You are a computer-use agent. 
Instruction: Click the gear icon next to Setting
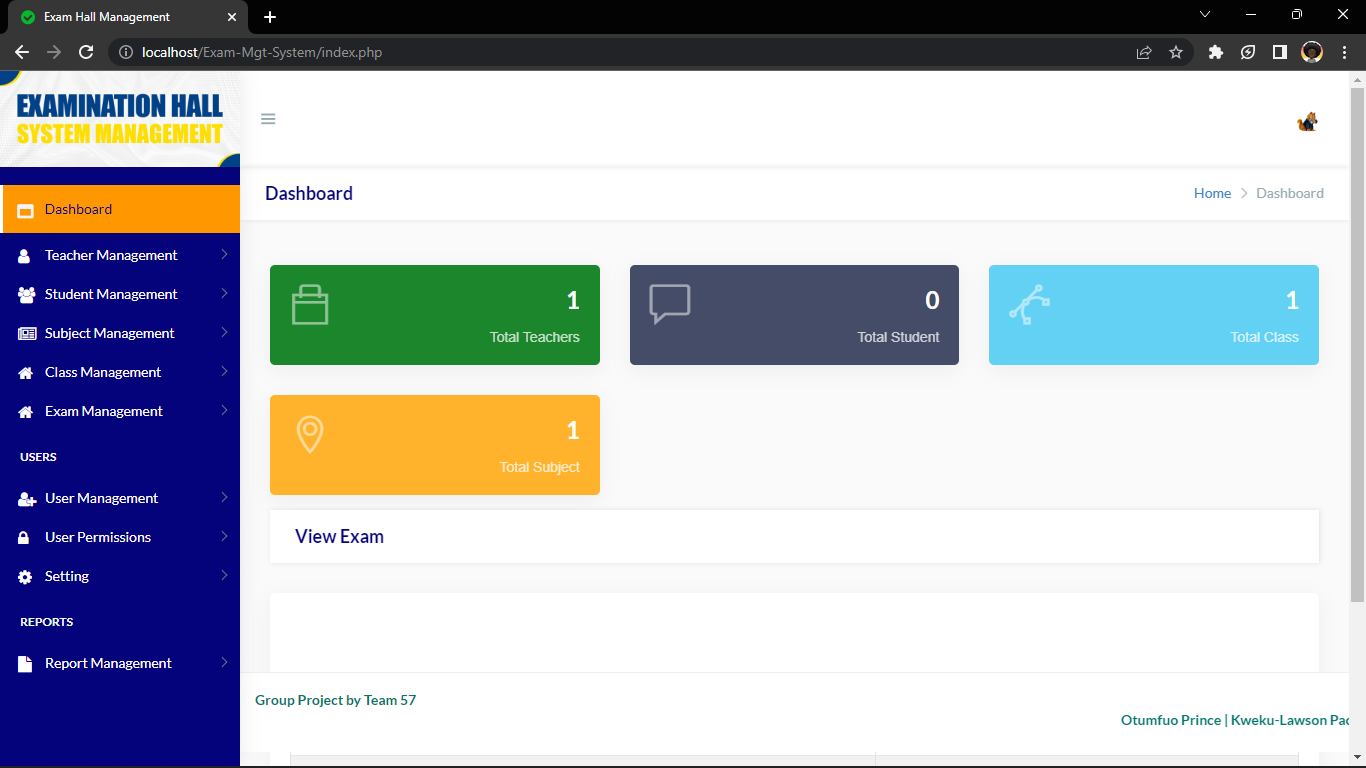24,576
